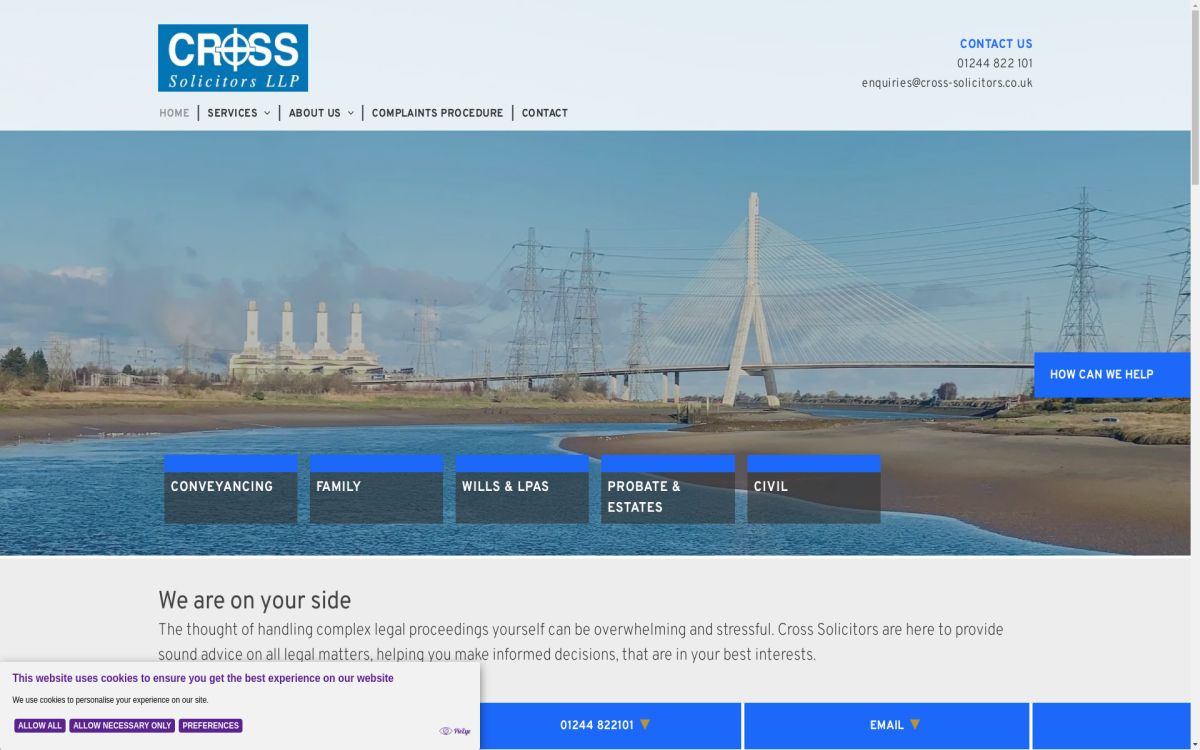Click the CONTACT US link

click(996, 43)
